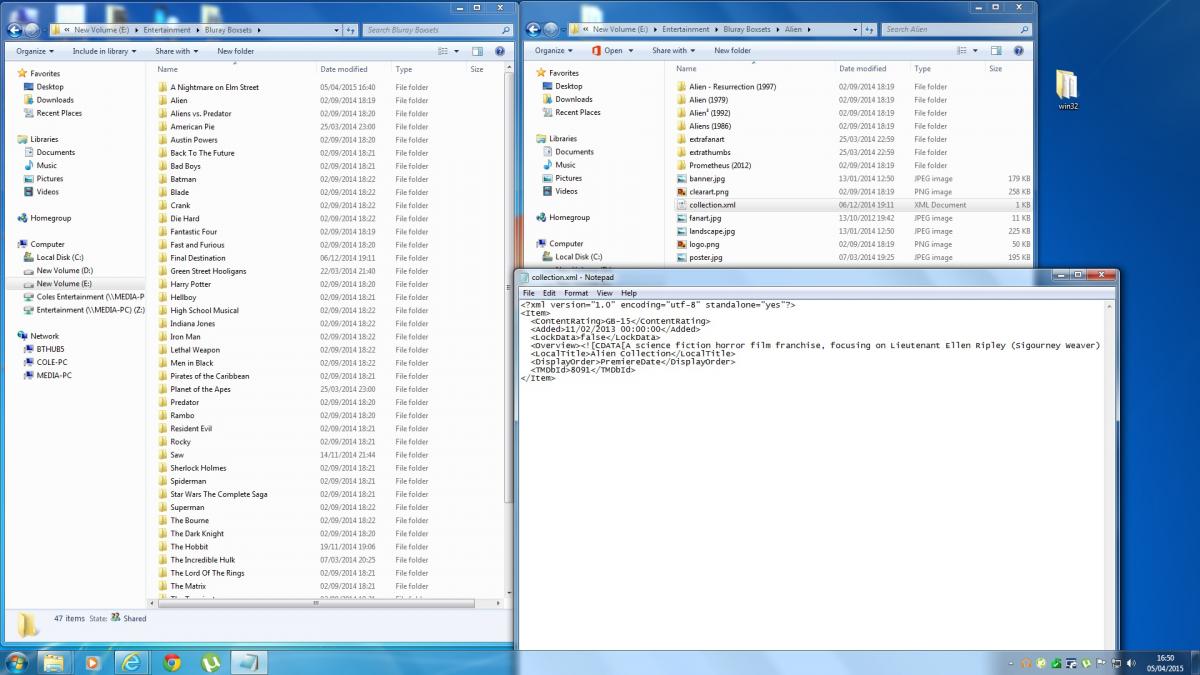Show hidden icons in the system tray

tap(1010, 663)
